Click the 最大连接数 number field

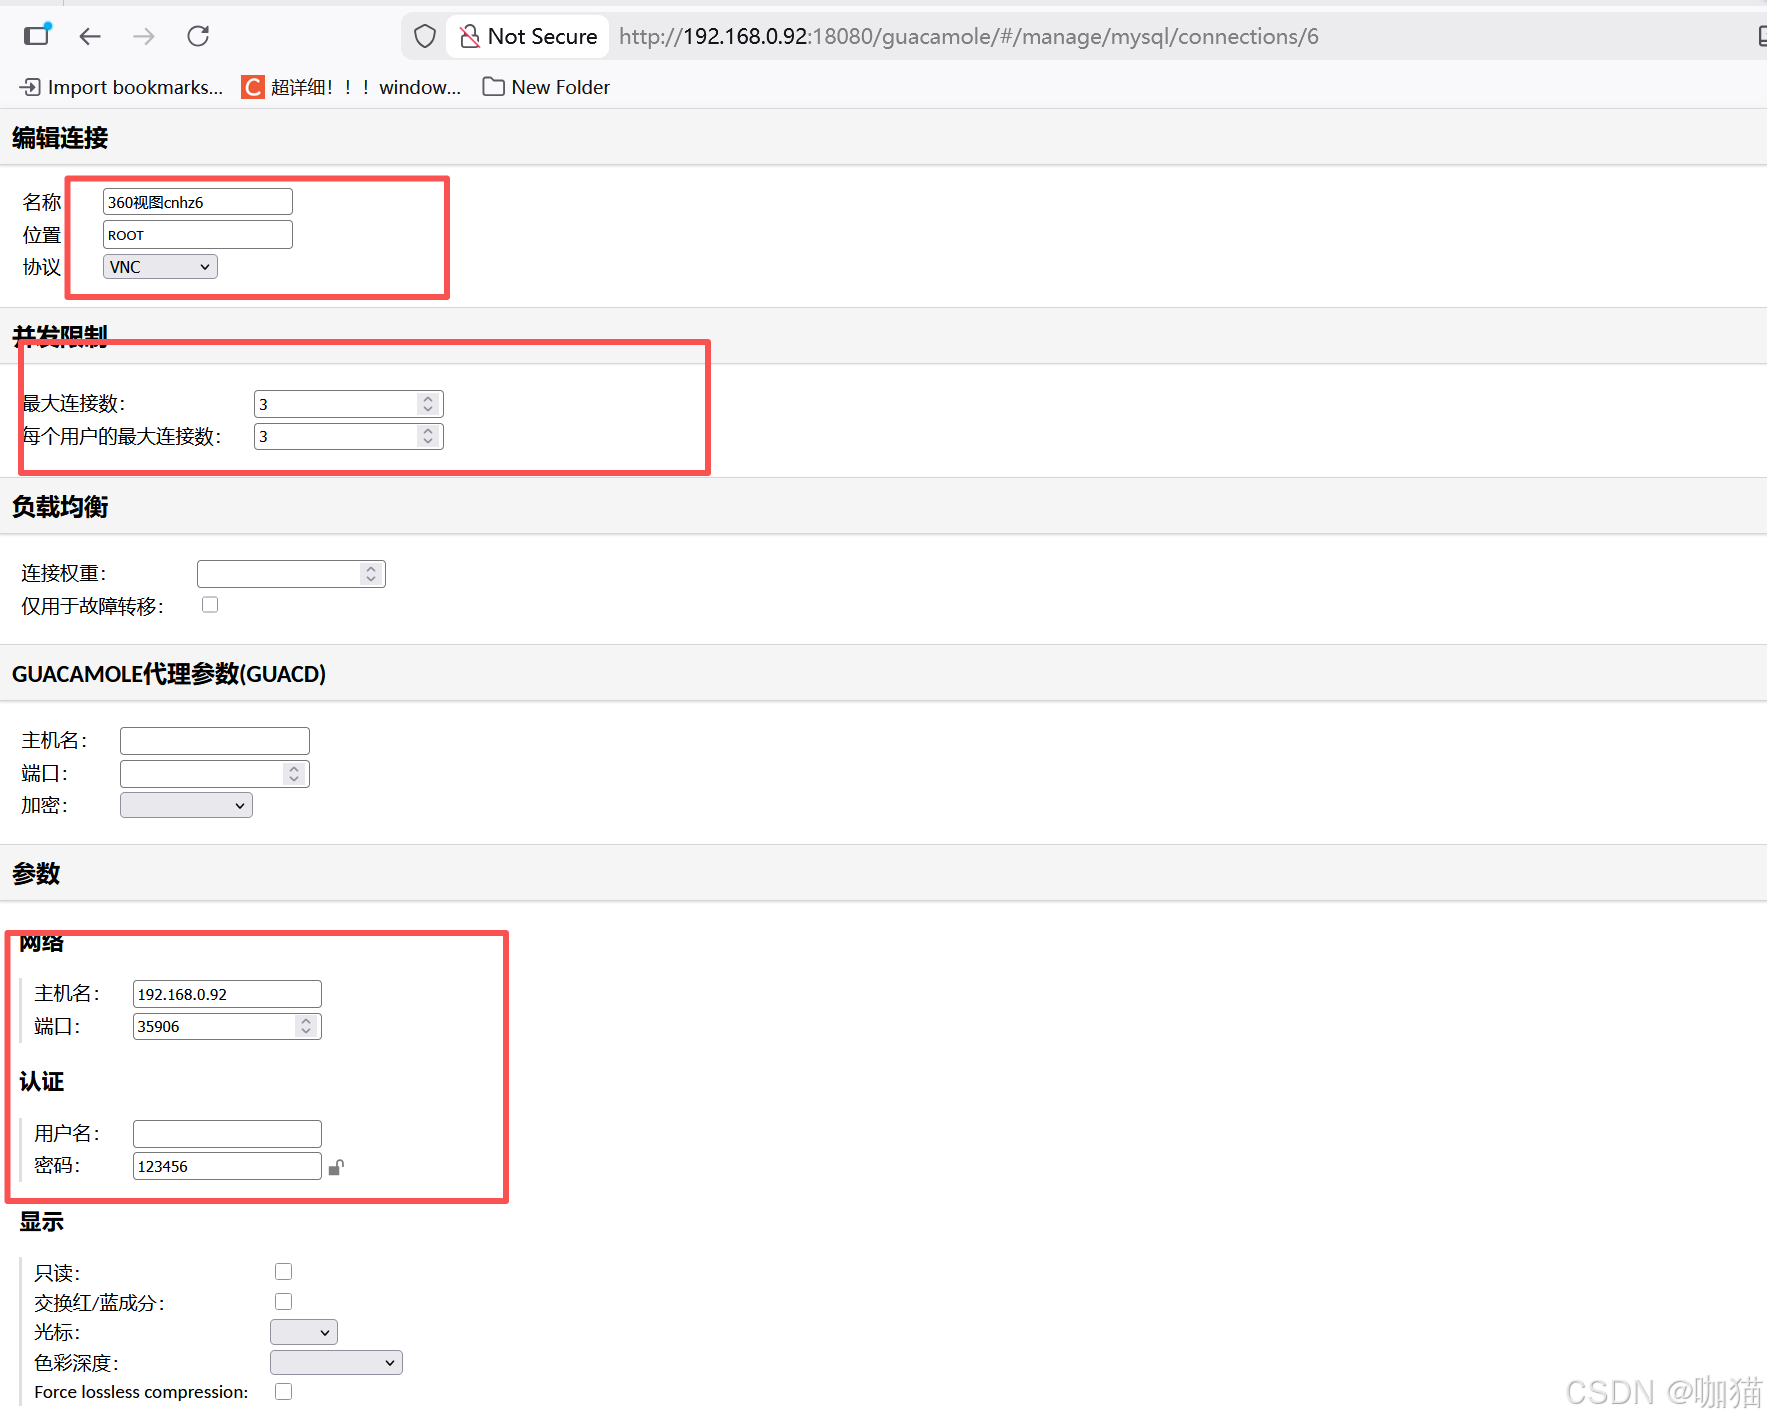click(348, 404)
